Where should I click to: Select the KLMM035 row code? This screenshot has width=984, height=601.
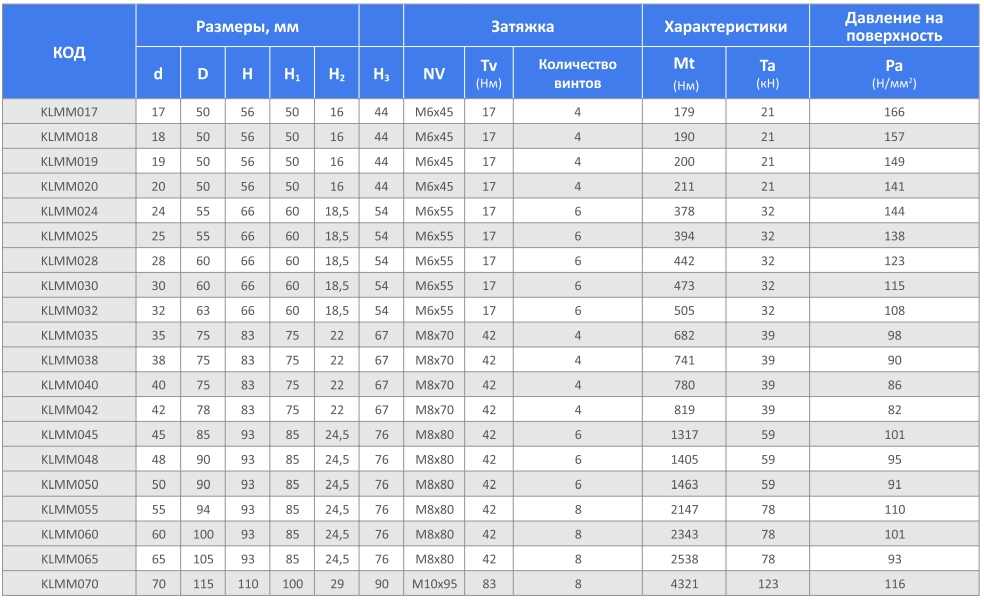(69, 335)
